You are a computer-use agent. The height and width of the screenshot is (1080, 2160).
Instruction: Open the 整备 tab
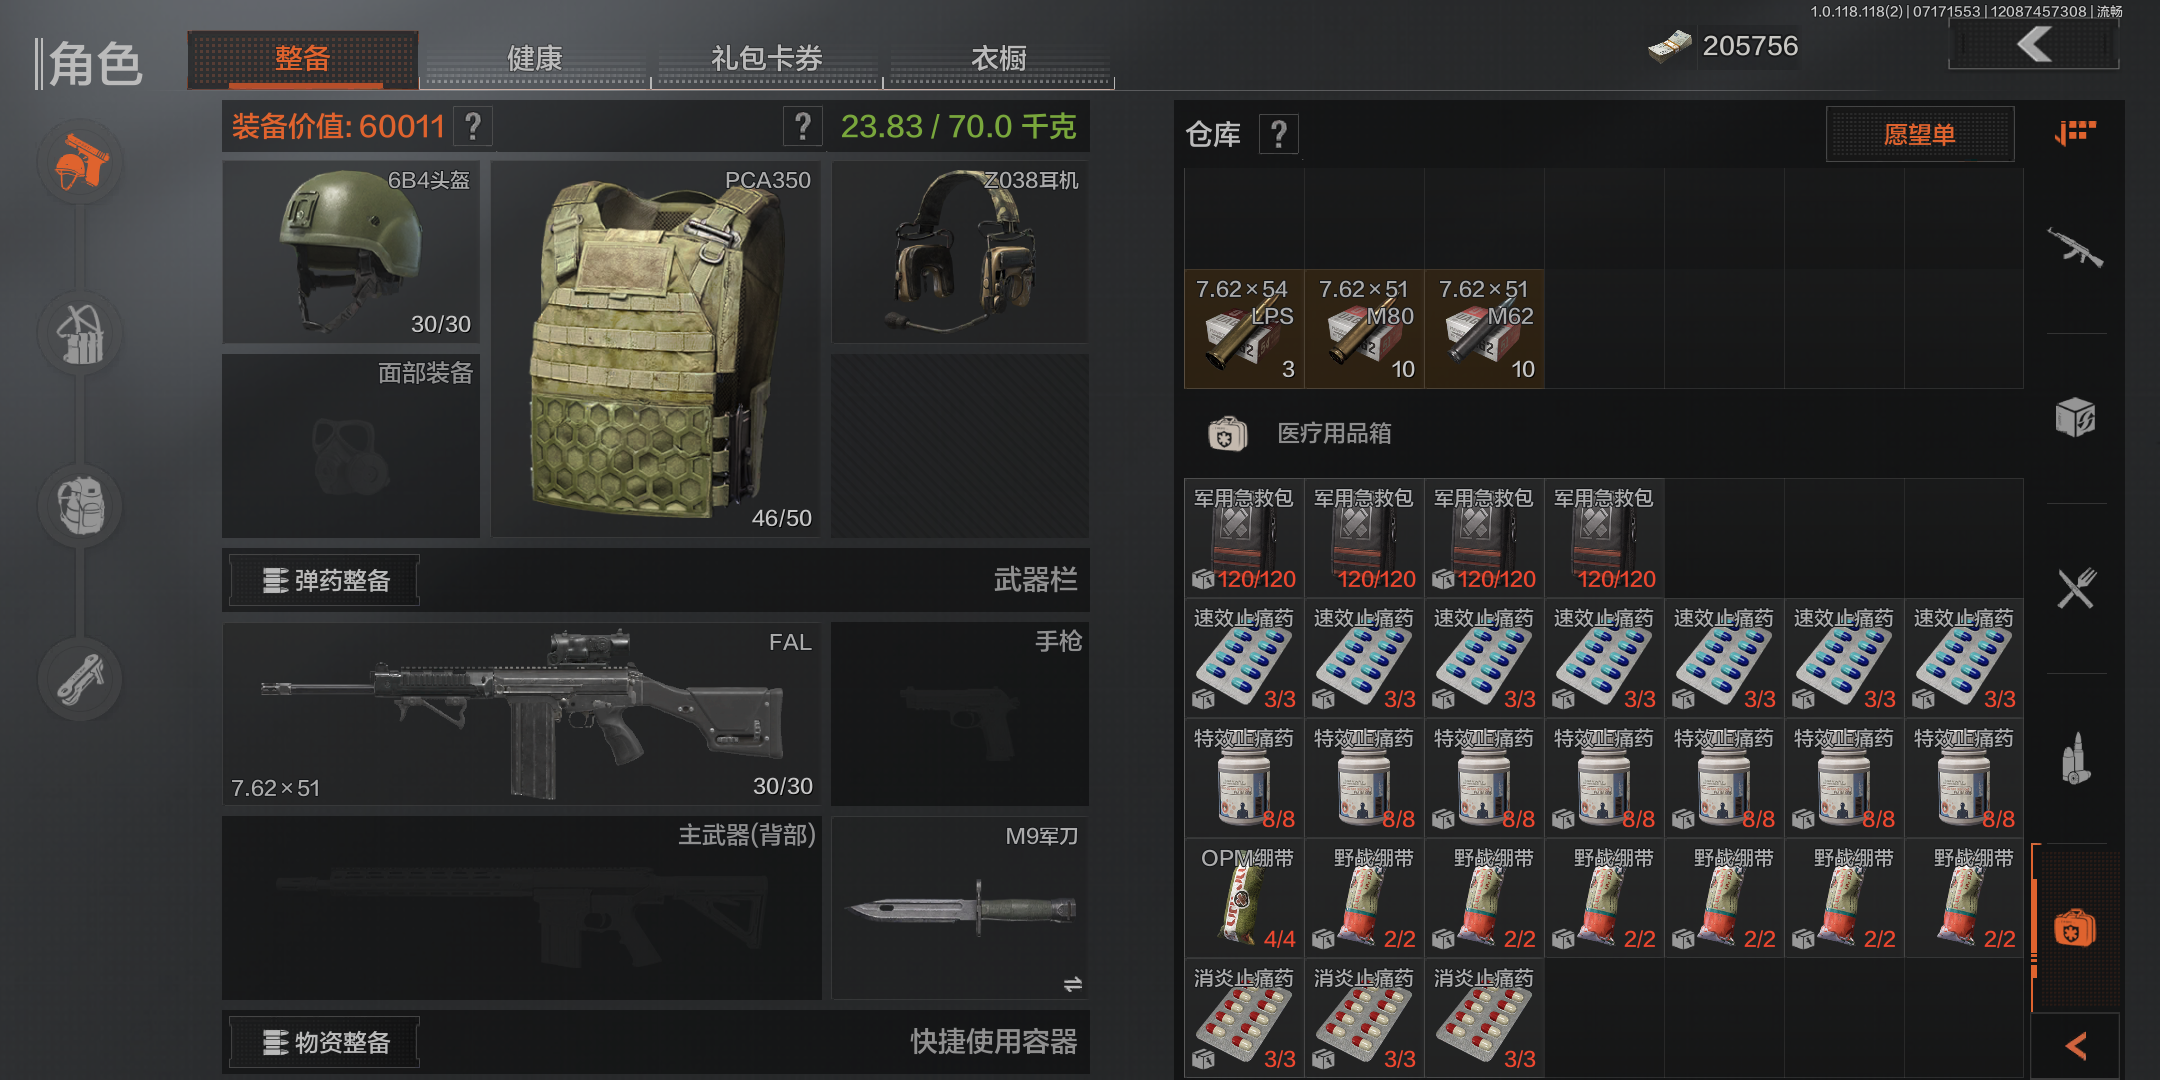coord(303,59)
